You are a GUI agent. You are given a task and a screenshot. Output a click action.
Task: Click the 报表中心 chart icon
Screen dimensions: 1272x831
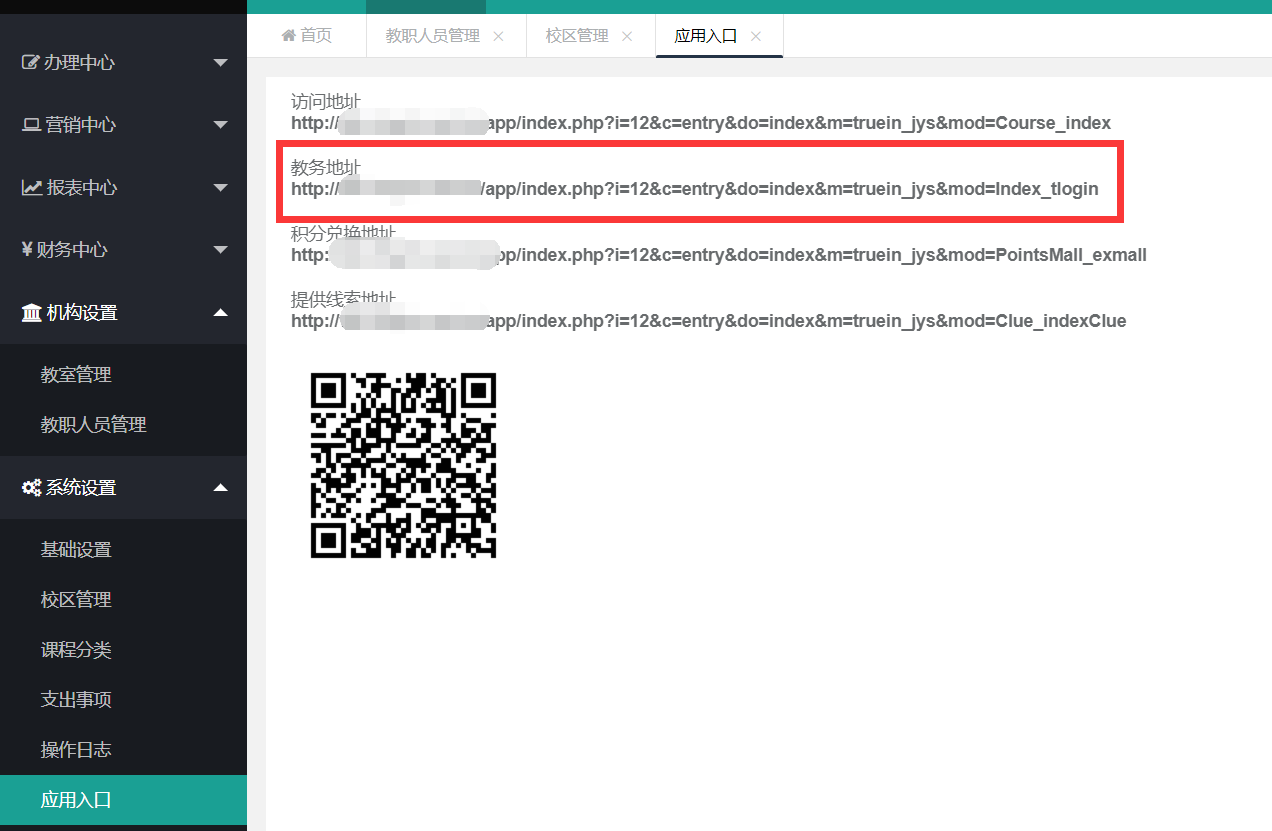click(32, 188)
